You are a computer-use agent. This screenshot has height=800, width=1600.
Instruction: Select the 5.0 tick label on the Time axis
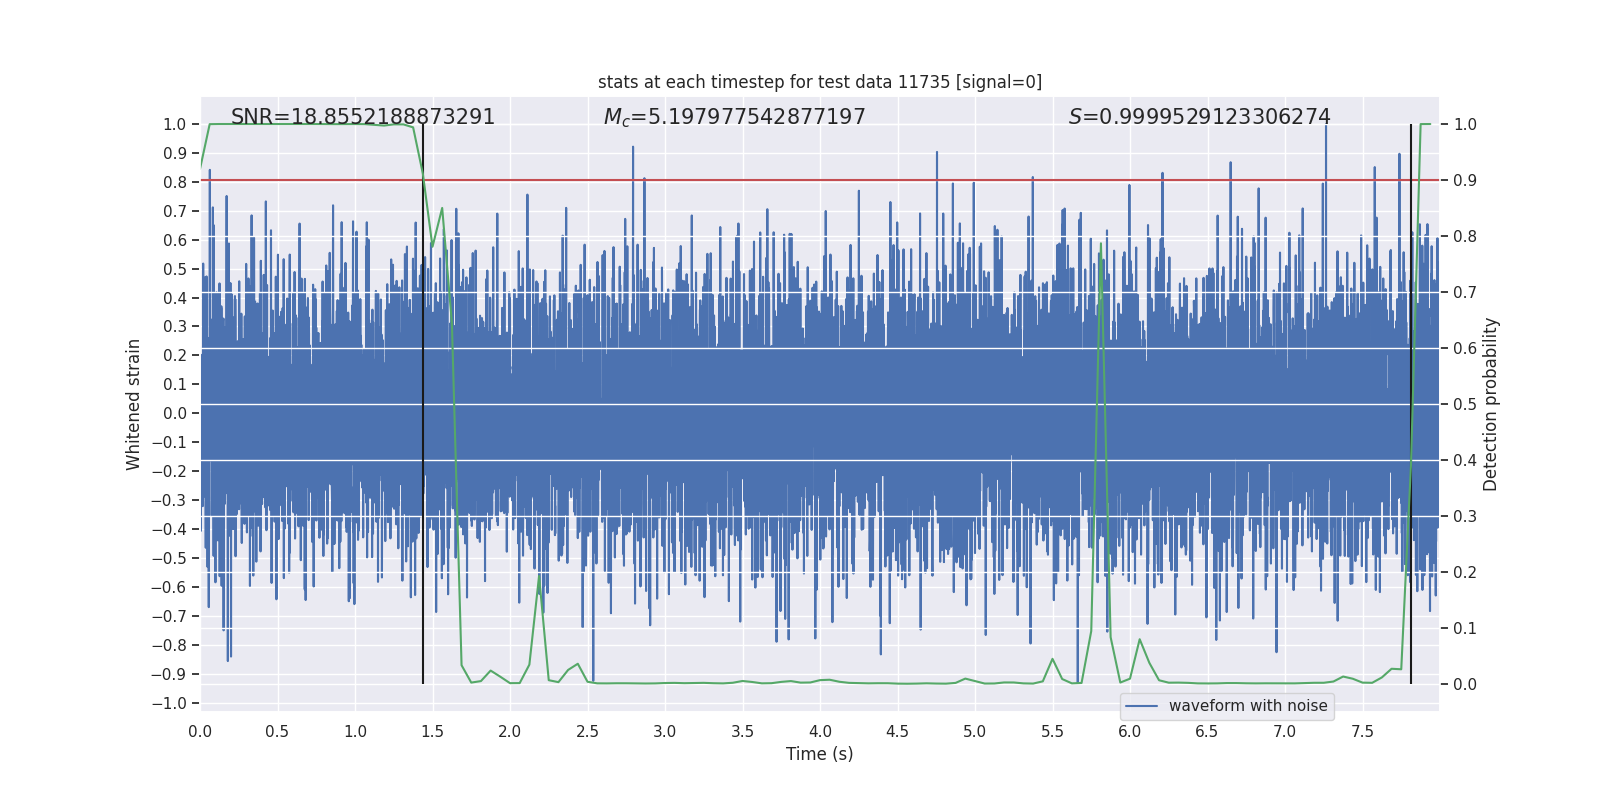click(x=975, y=731)
